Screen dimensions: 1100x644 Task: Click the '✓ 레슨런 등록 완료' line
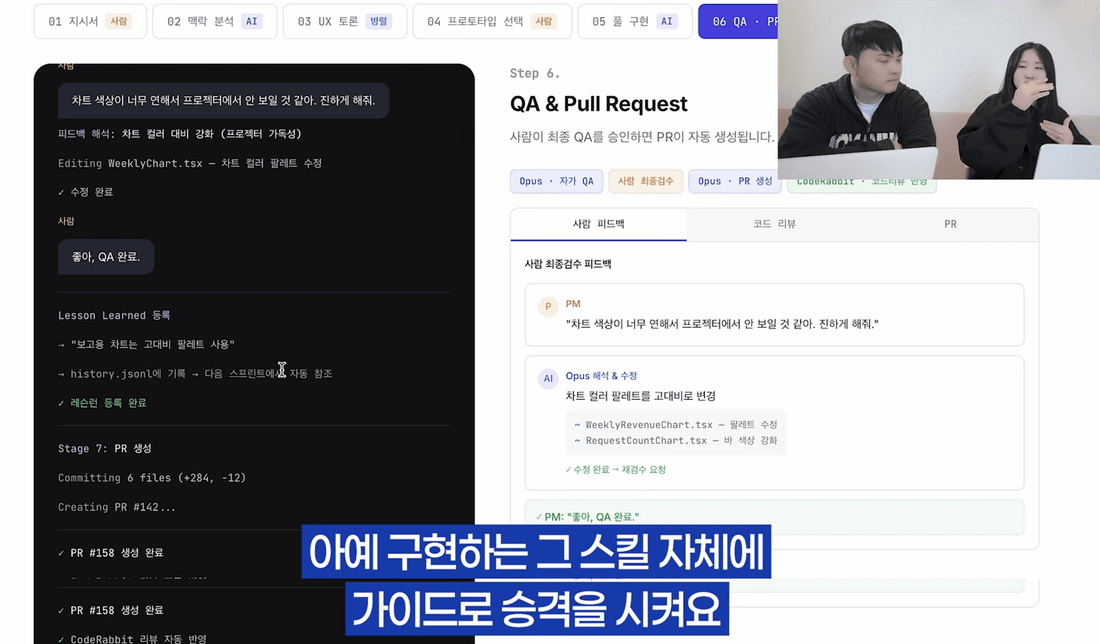102,403
